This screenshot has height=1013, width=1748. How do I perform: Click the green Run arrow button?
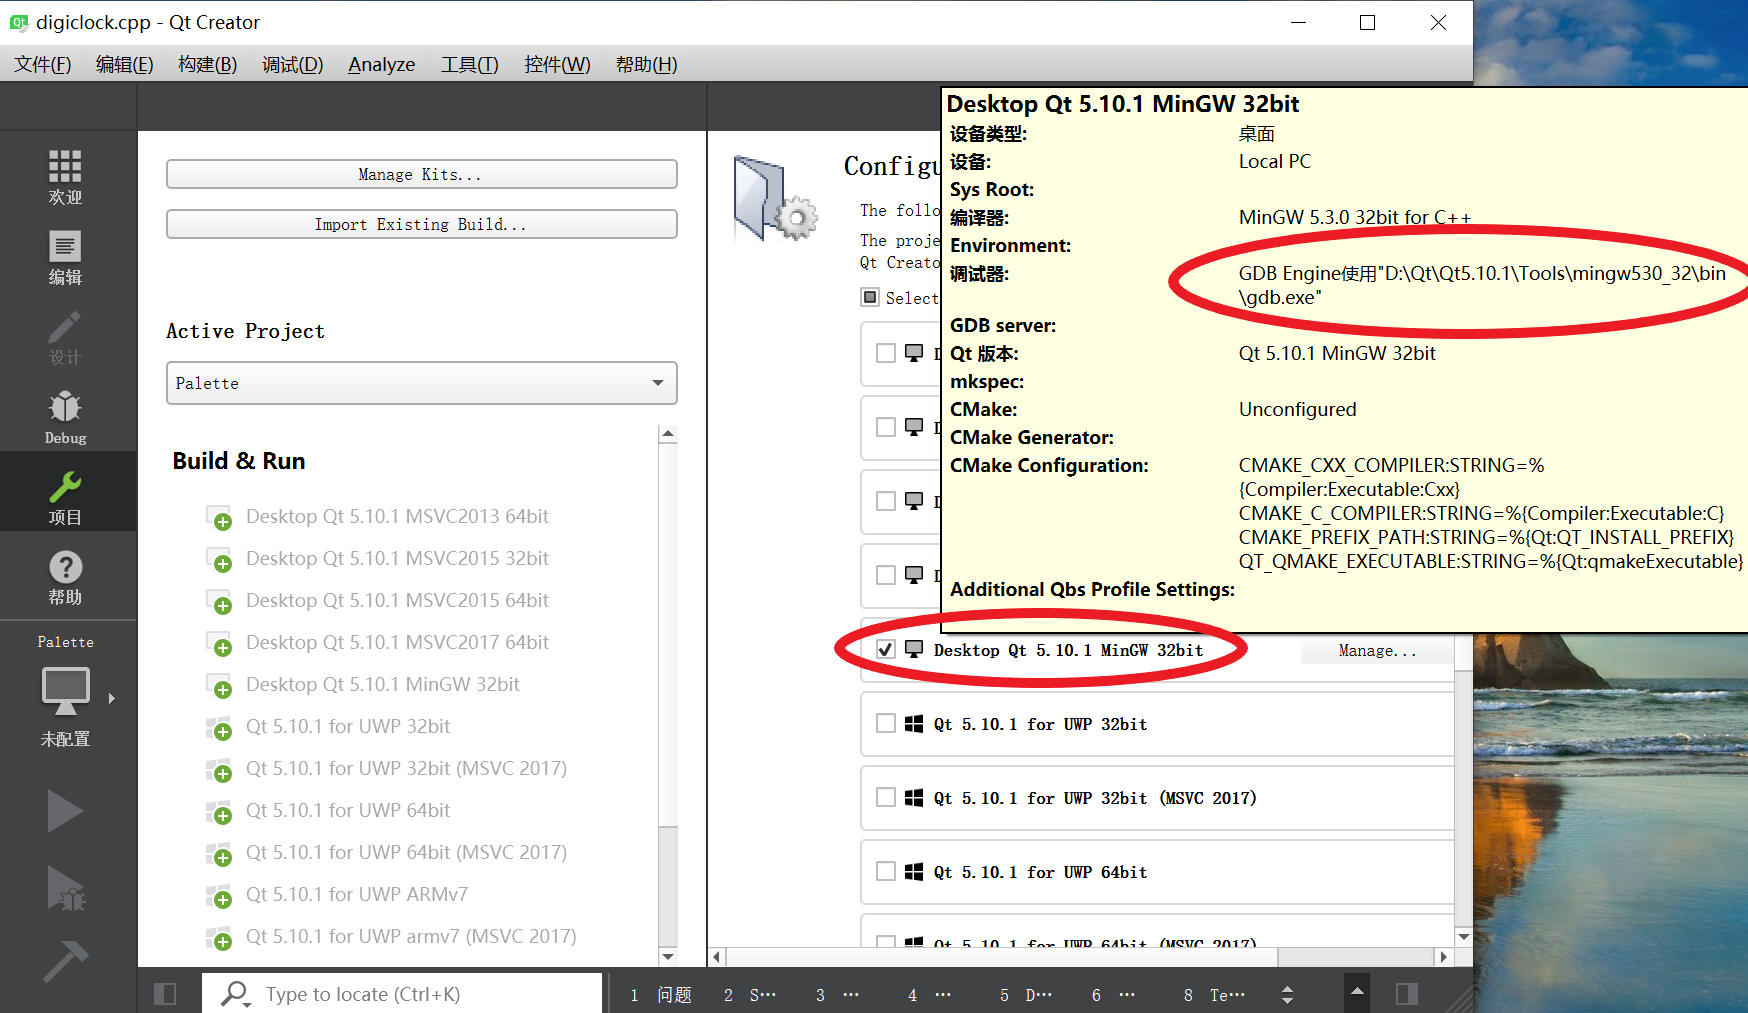[65, 811]
